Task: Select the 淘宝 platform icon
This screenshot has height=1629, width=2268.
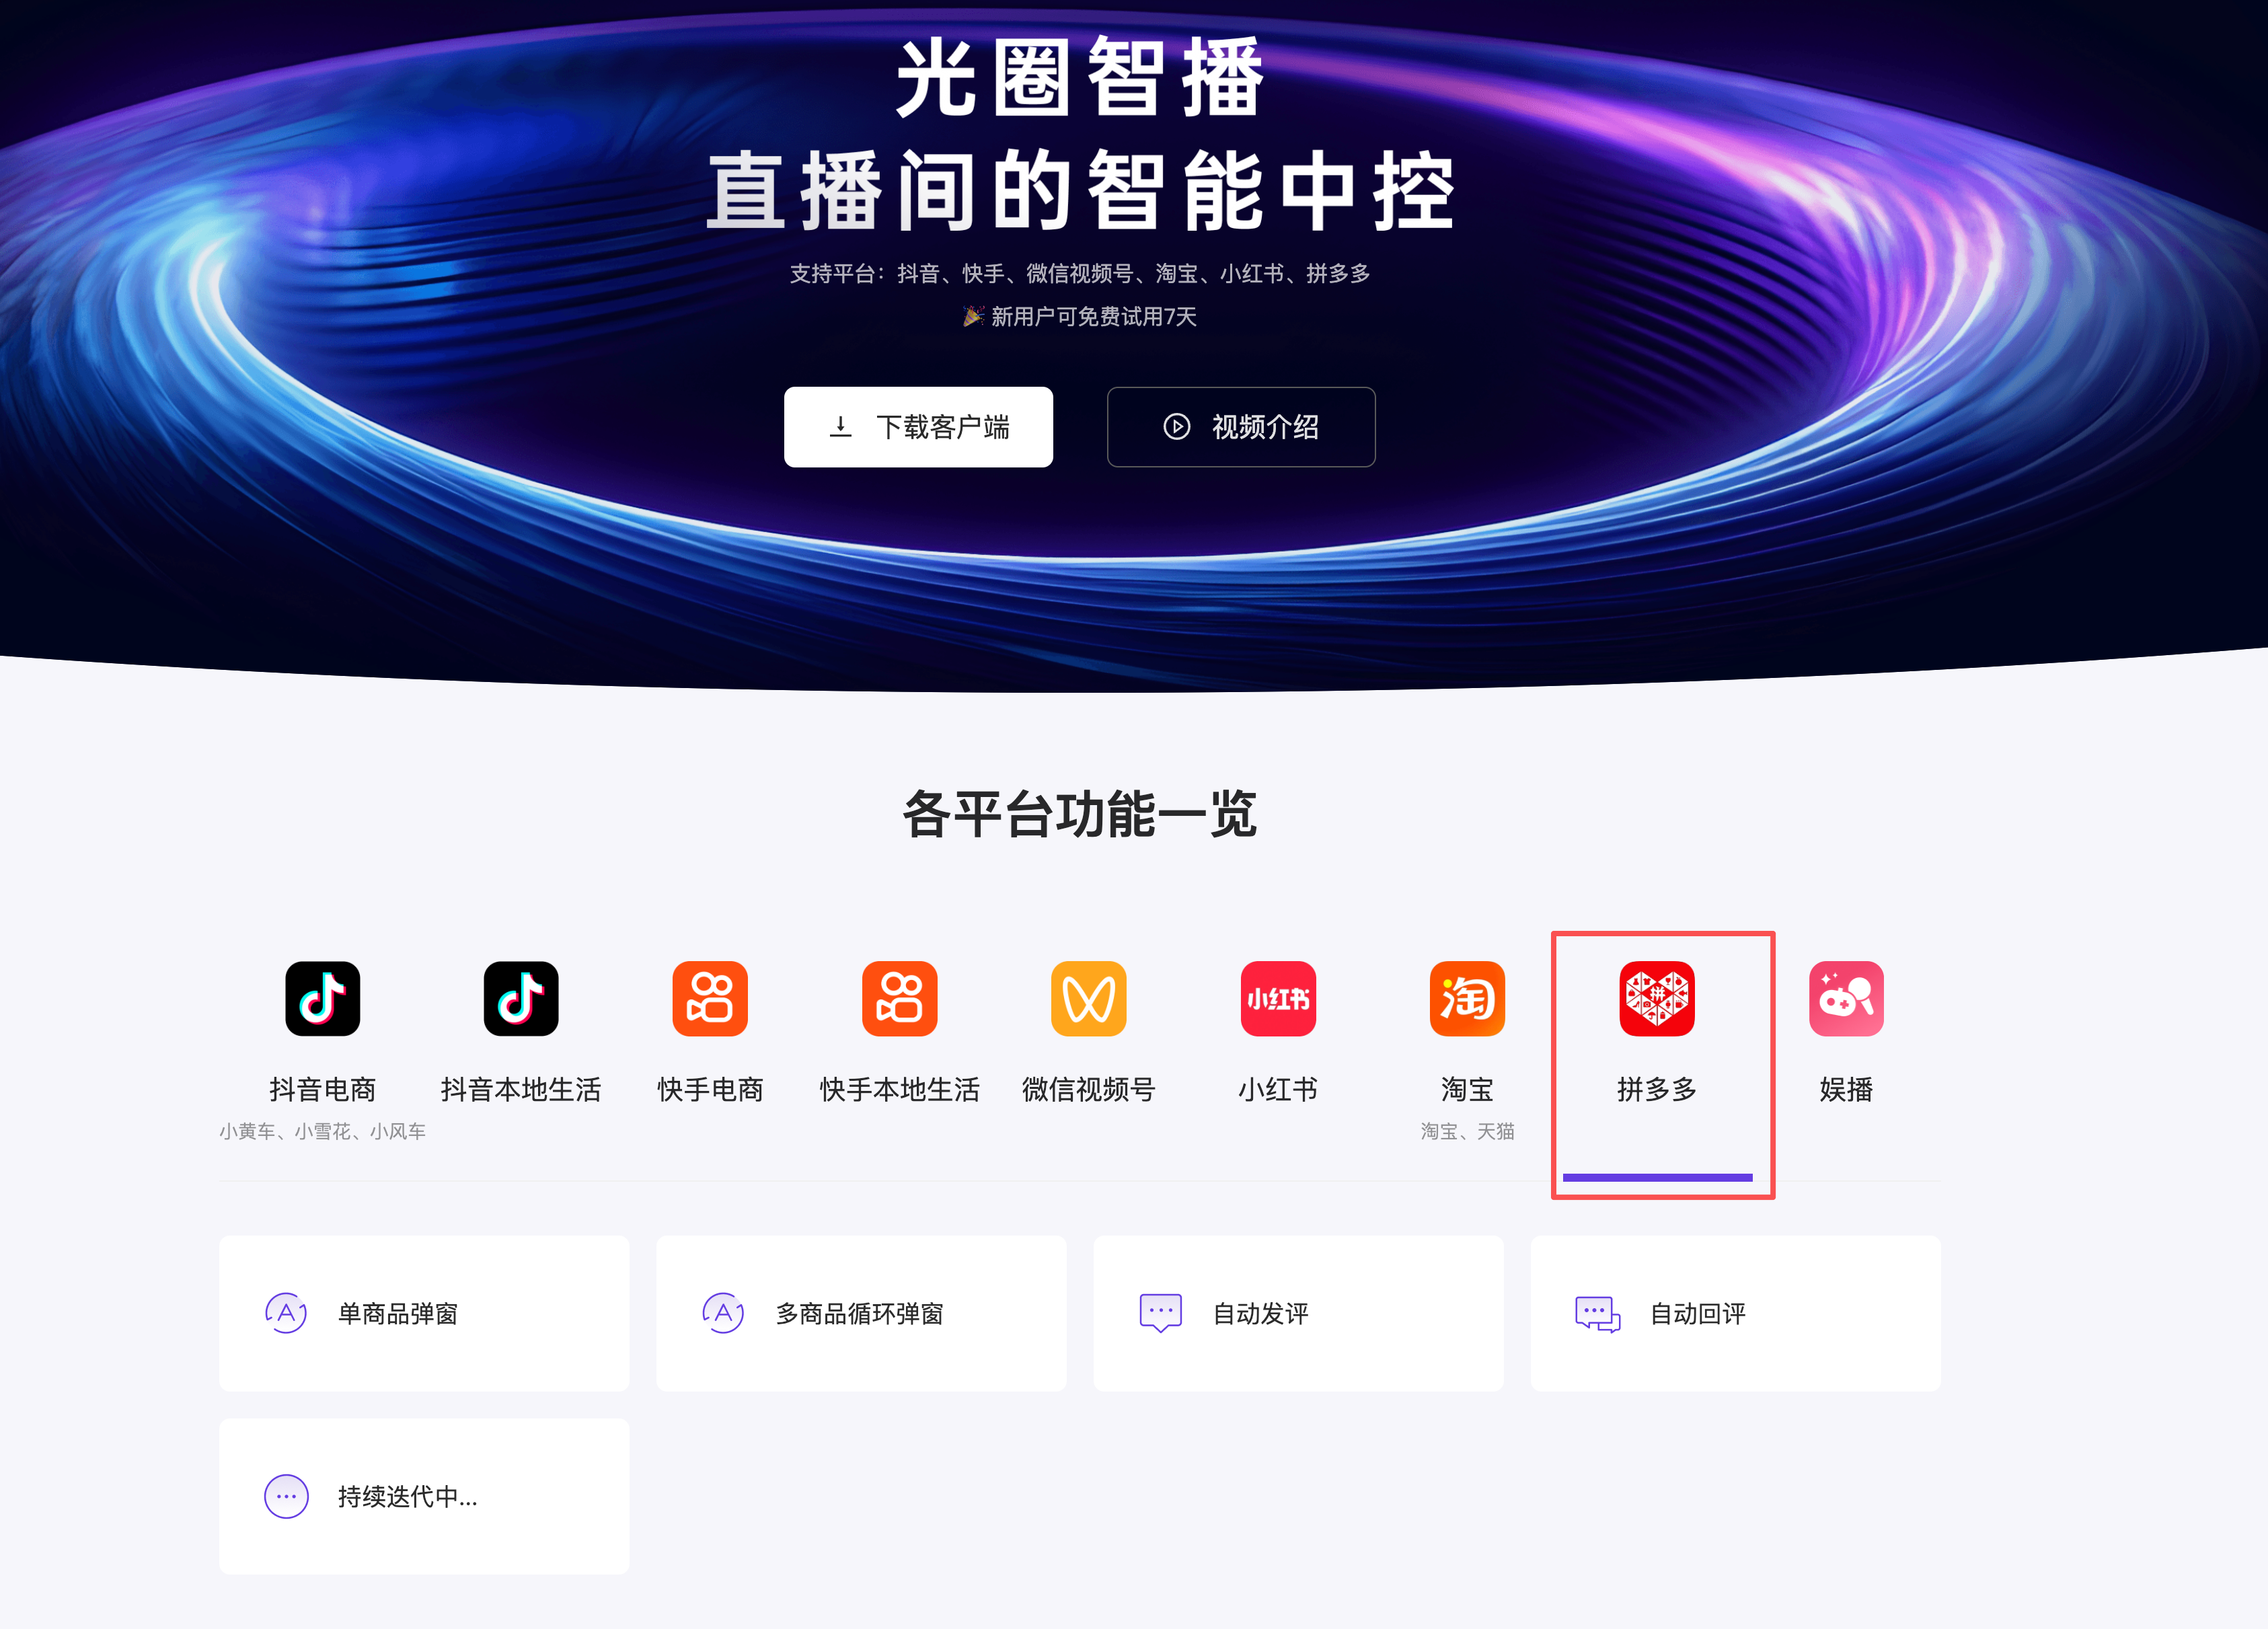Action: pyautogui.click(x=1467, y=998)
